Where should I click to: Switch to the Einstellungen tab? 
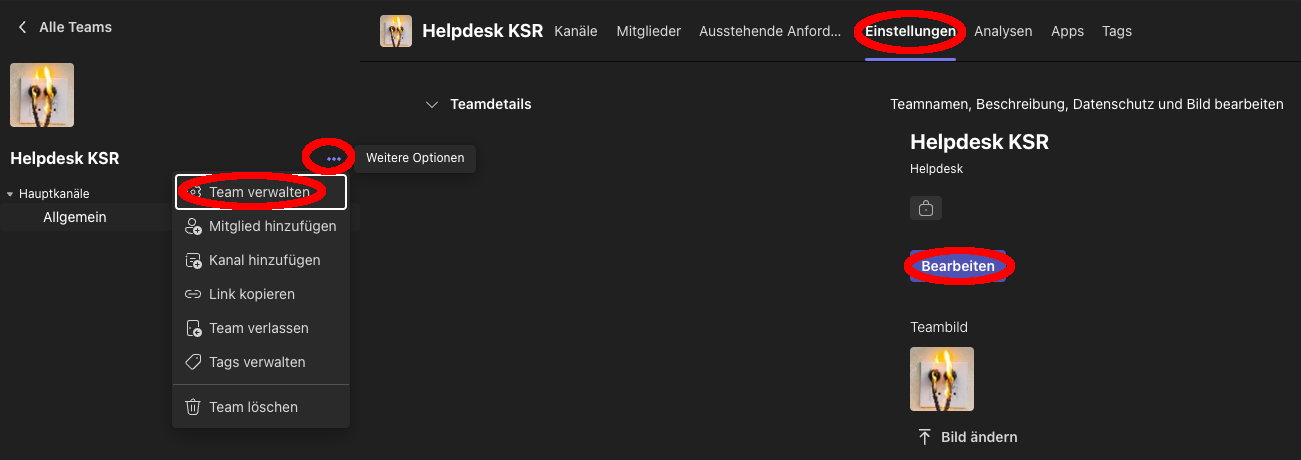point(910,31)
